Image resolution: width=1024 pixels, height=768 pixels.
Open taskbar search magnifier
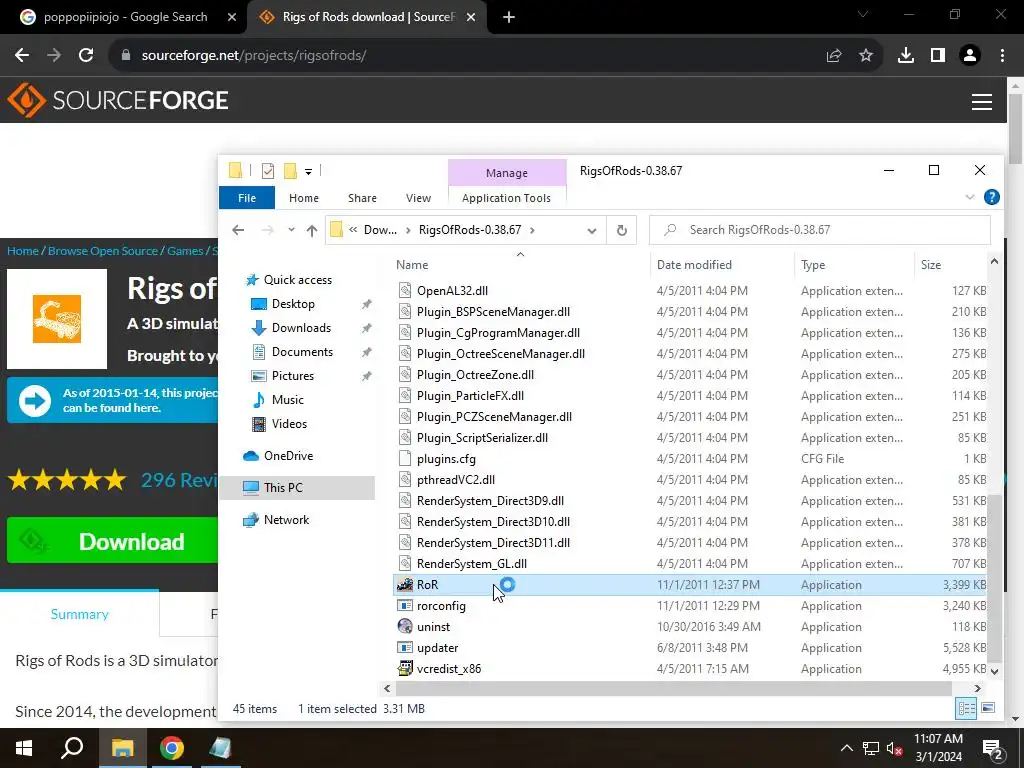[72, 748]
